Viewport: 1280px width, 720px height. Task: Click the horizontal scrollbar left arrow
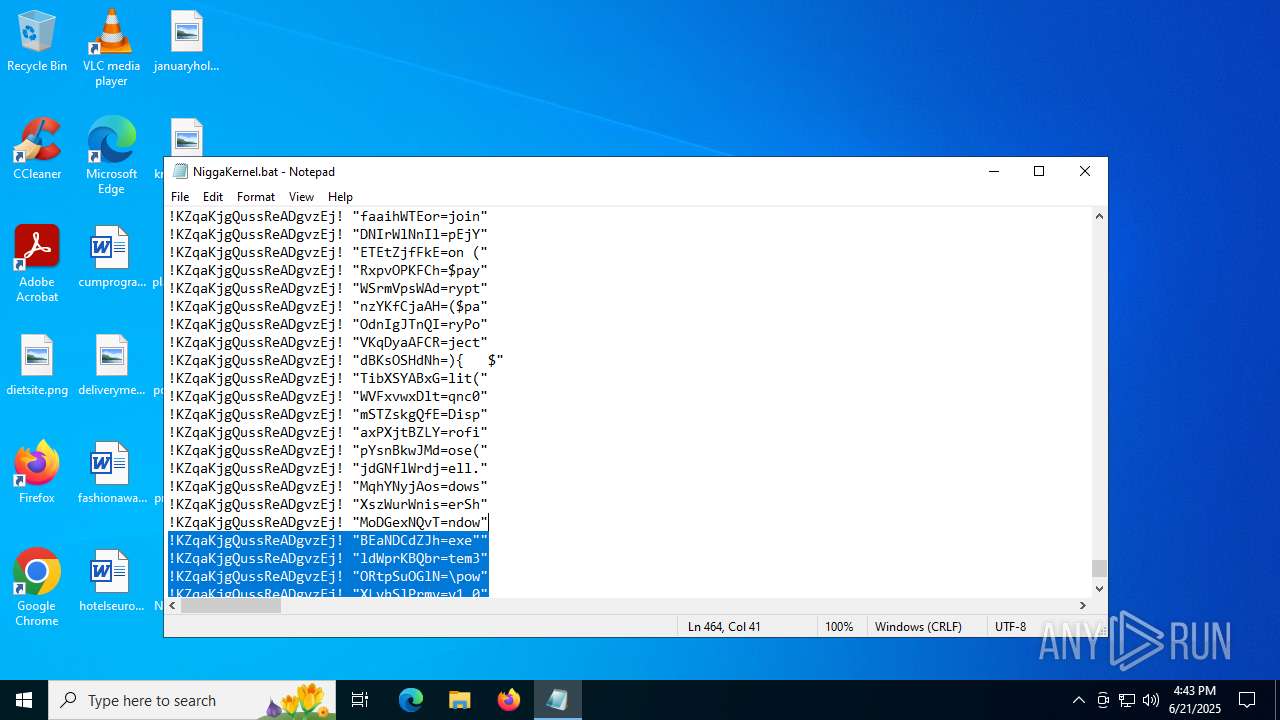173,605
